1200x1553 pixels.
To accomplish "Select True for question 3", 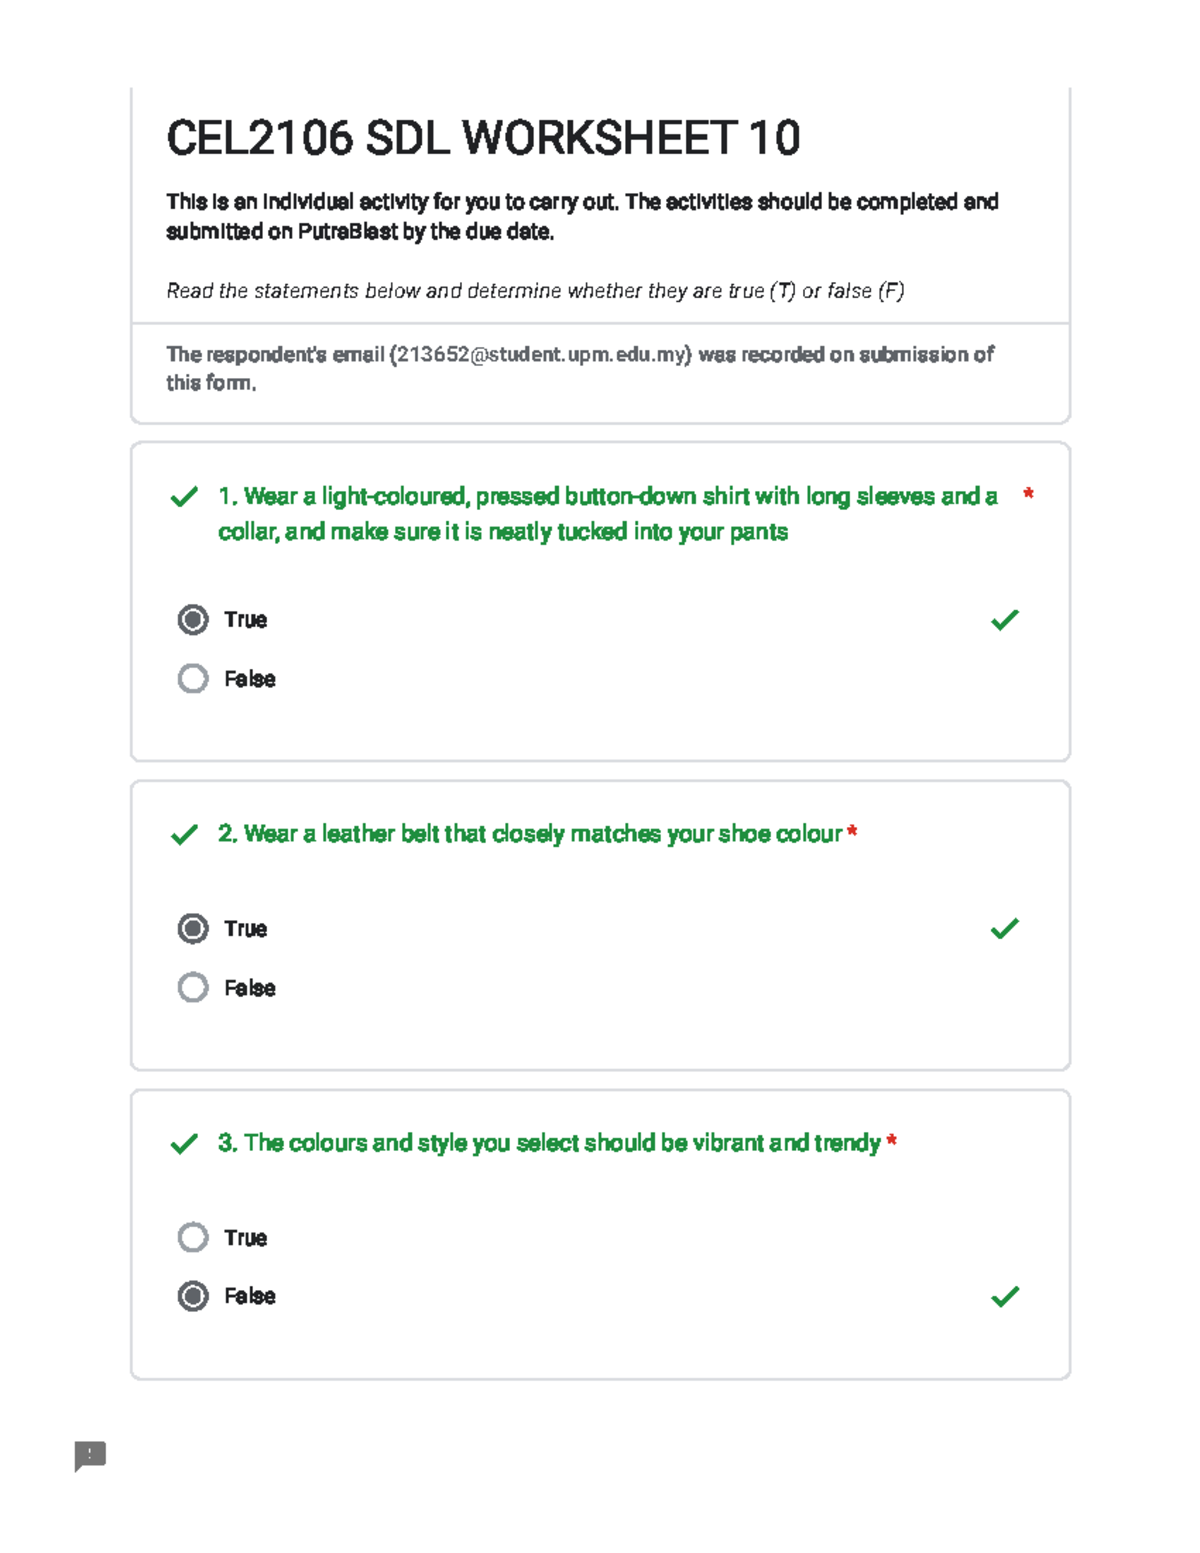I will click(x=193, y=1238).
